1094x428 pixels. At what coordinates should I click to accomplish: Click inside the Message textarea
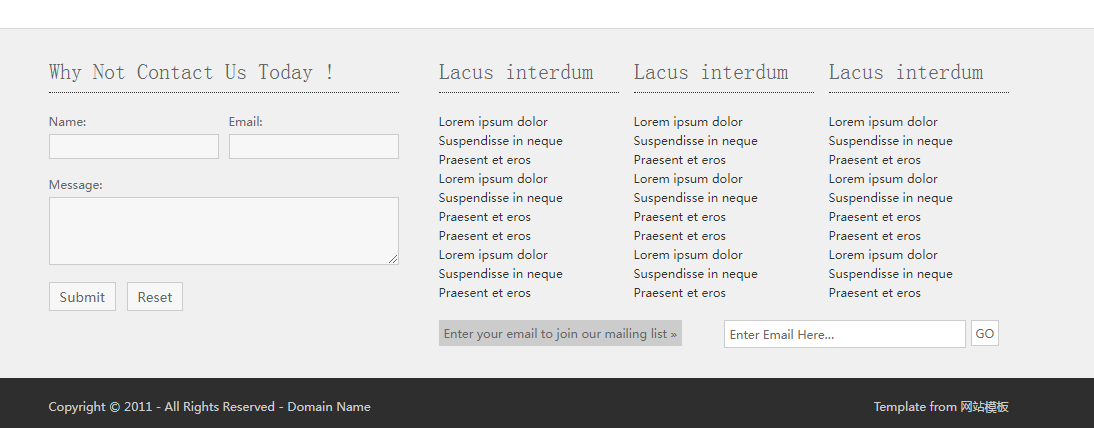(223, 231)
